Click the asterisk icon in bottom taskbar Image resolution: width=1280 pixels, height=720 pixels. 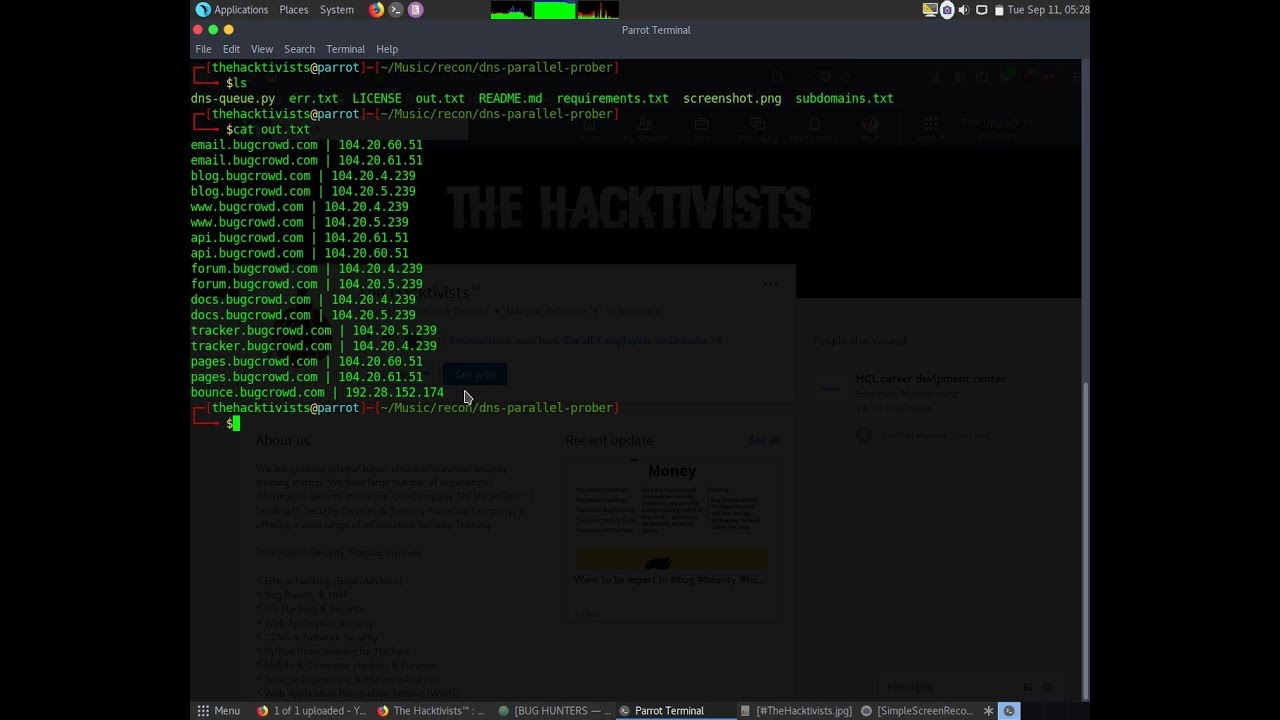point(989,711)
